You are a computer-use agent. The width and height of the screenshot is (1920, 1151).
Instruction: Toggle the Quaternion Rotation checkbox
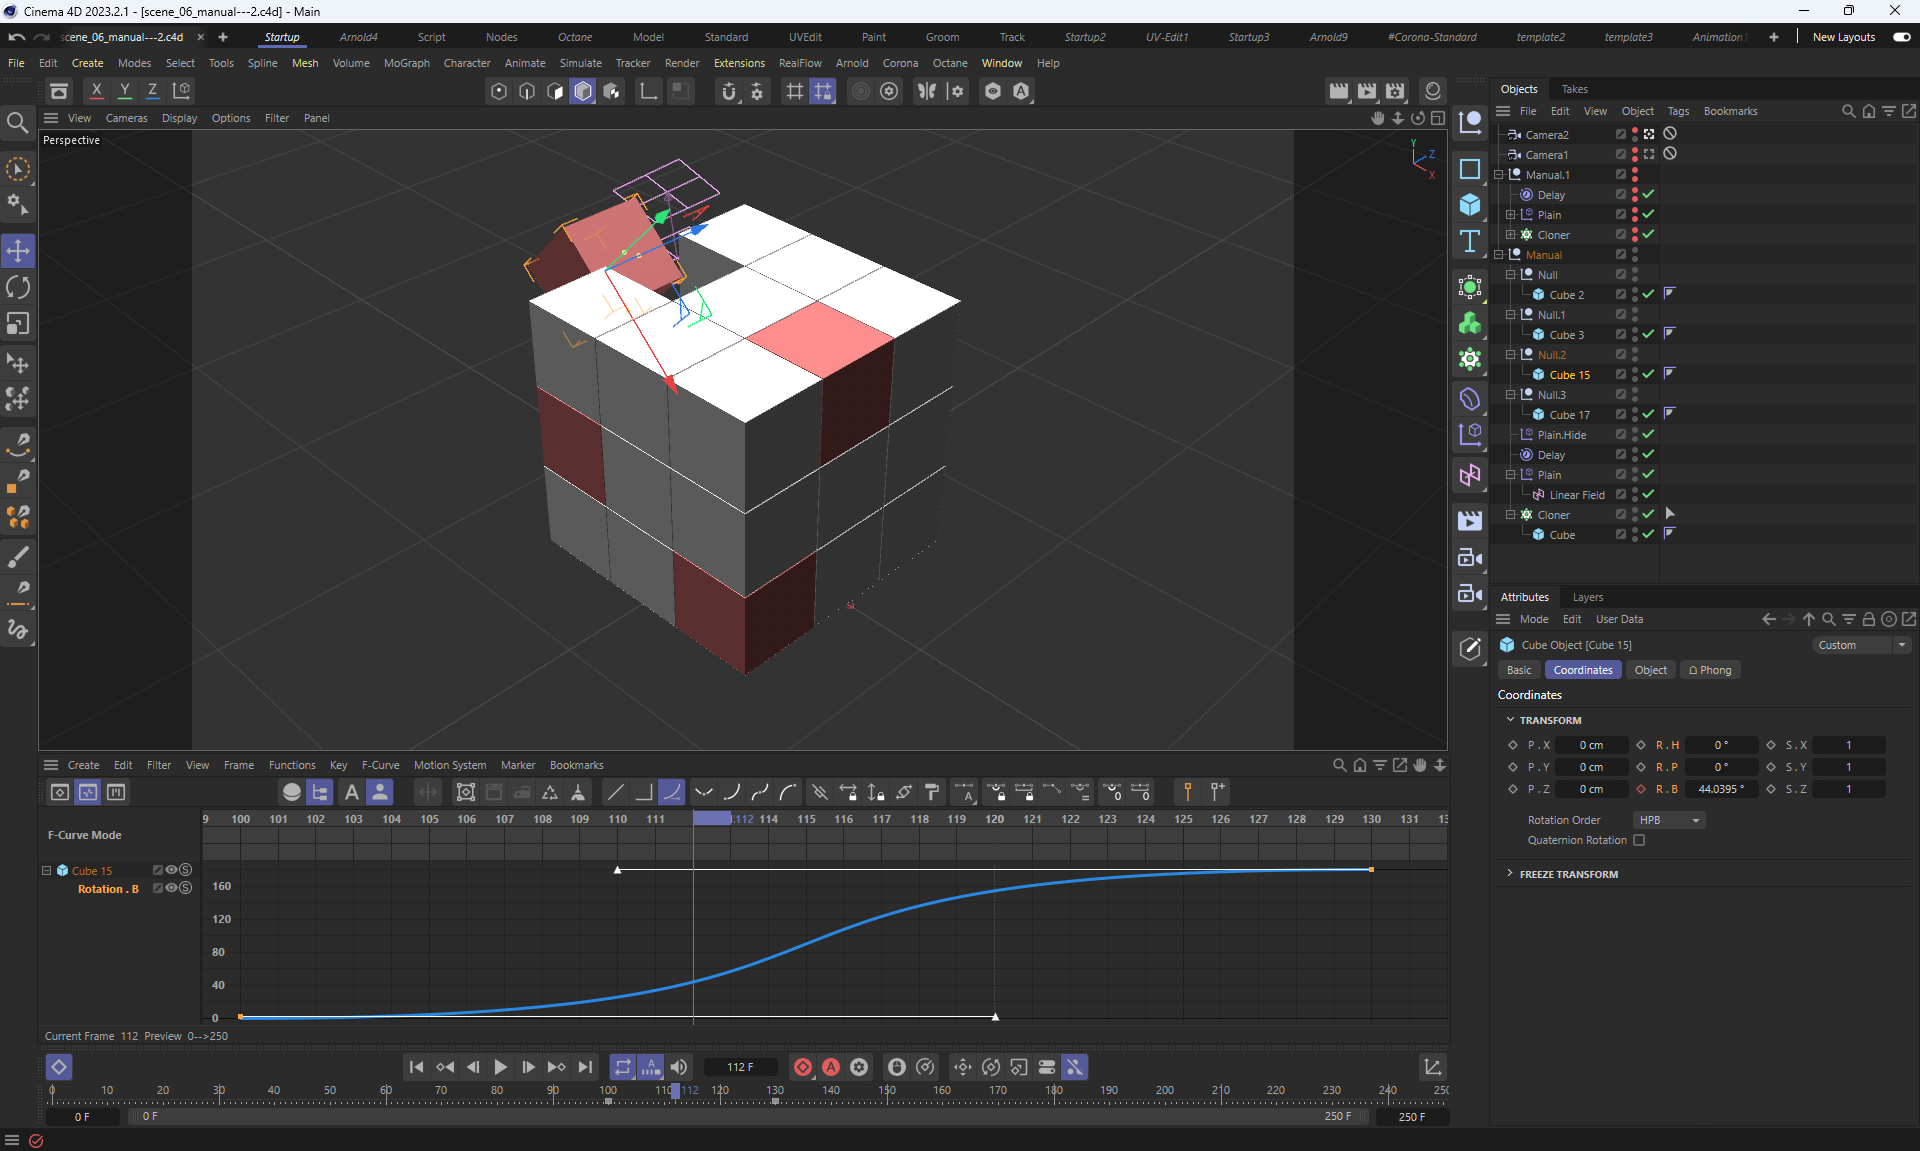tap(1639, 840)
